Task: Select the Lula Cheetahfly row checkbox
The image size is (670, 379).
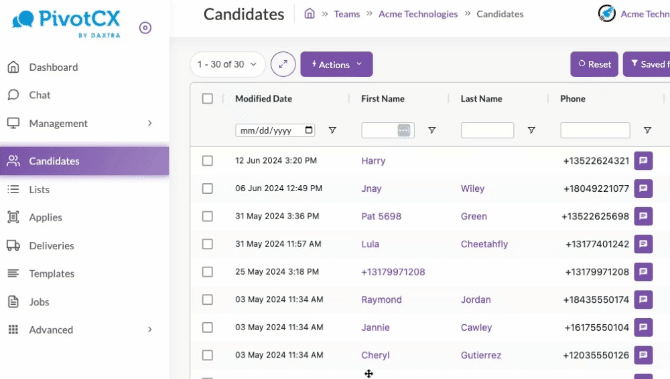Action: (207, 244)
